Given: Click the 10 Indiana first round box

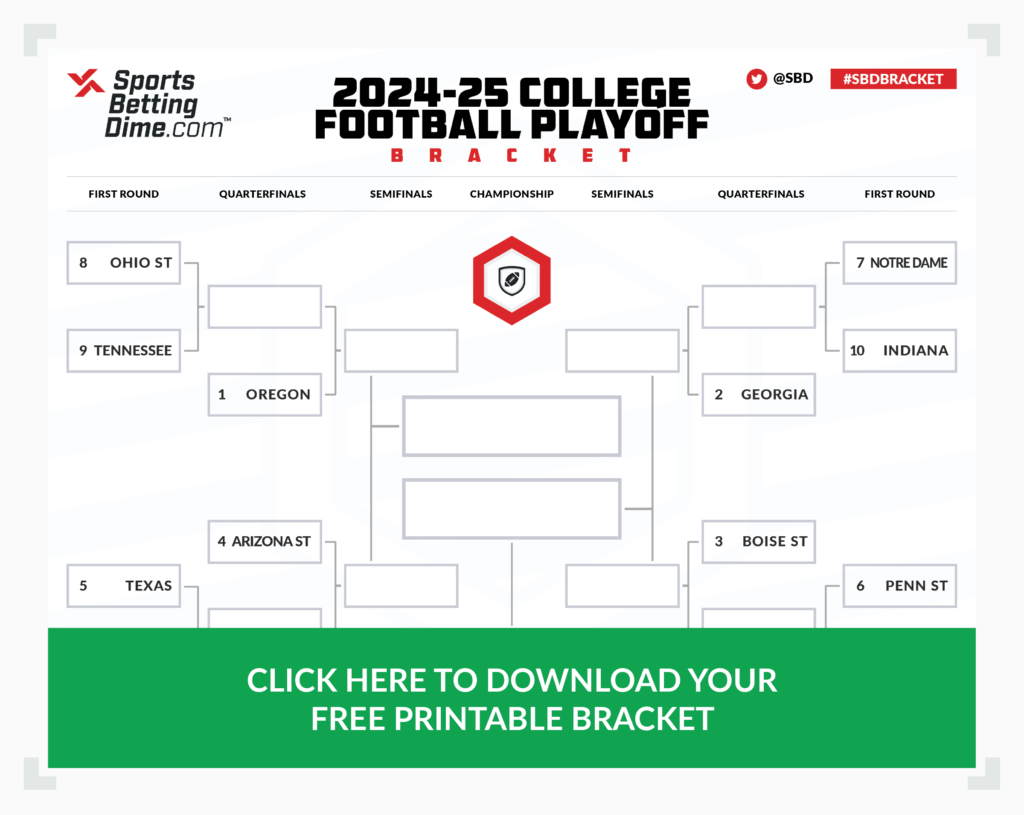Looking at the screenshot, I should tap(899, 351).
